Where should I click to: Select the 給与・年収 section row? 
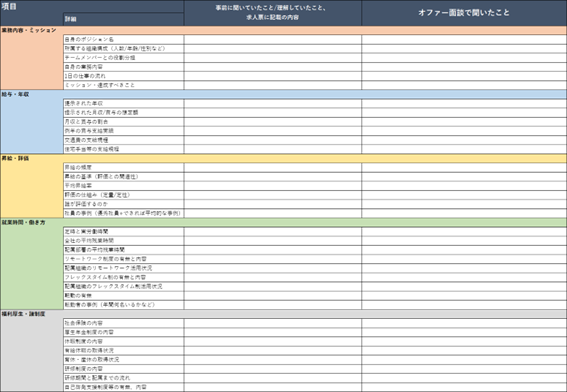point(284,94)
